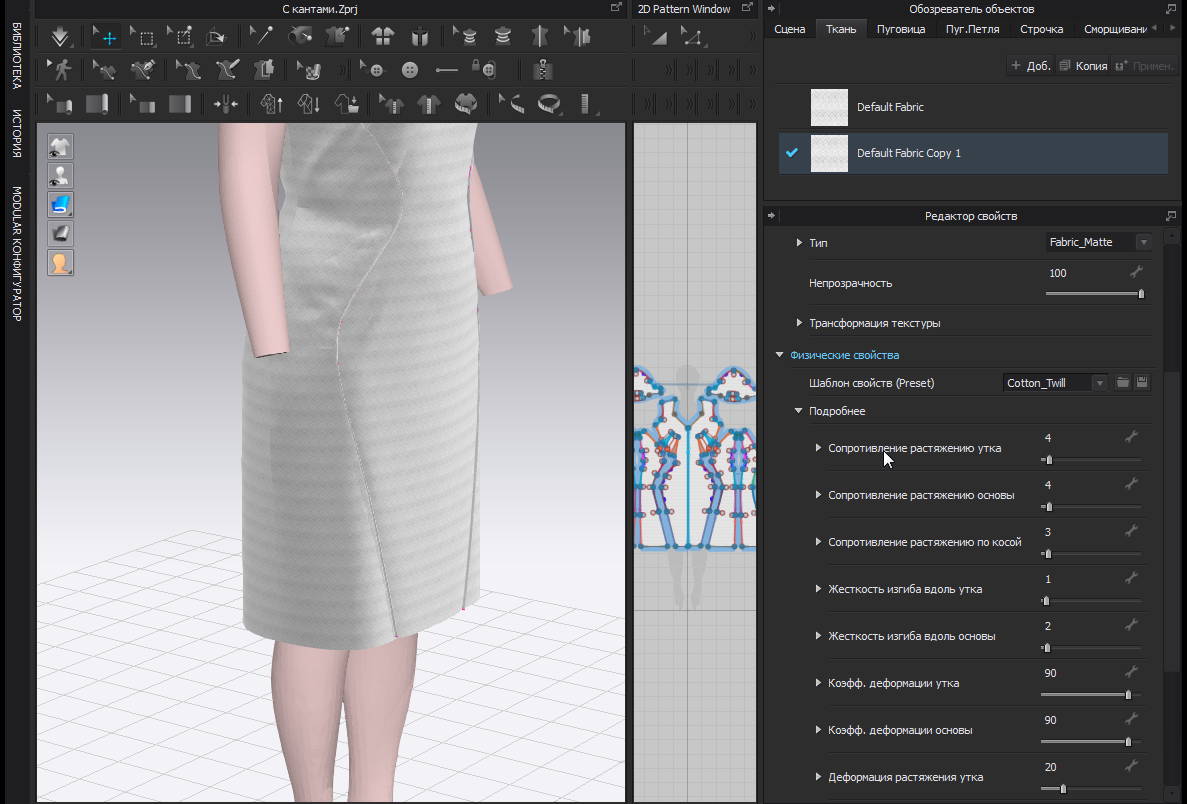Click the checkmark beside Default Fabric Copy 1
Viewport: 1187px width, 804px height.
click(x=792, y=153)
